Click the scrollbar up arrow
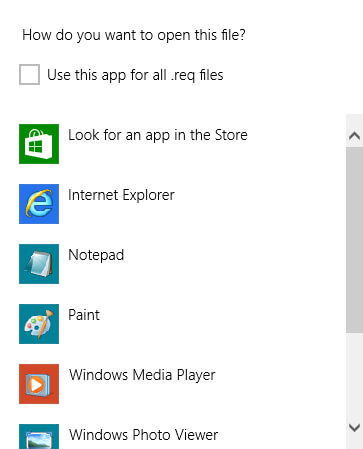 [354, 136]
